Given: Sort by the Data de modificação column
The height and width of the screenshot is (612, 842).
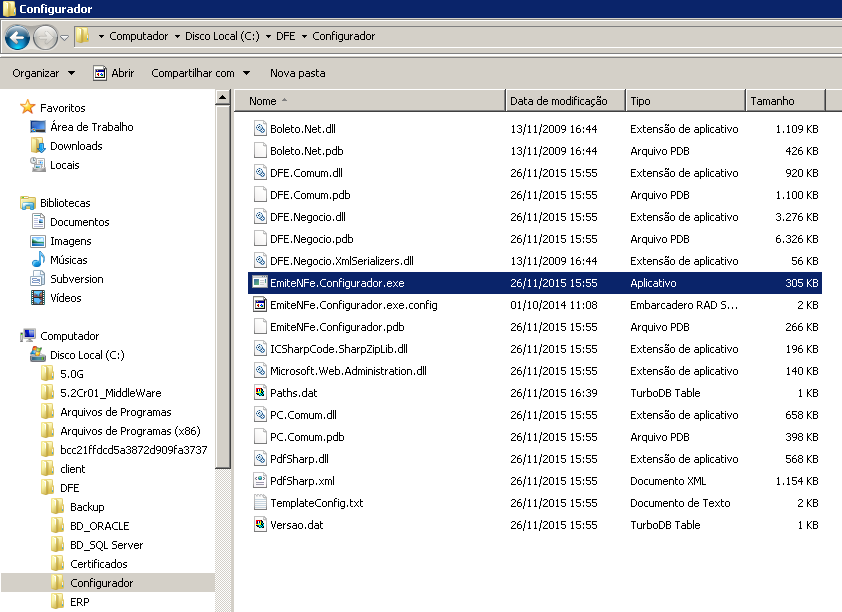Looking at the screenshot, I should pos(565,100).
